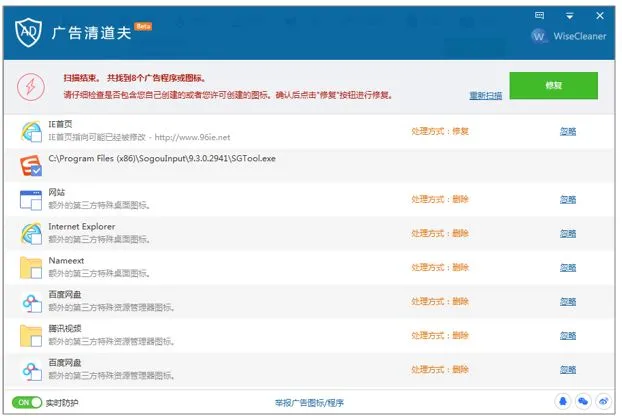622x420 pixels.
Task: Click the WiseCleaner W logo
Action: point(539,36)
